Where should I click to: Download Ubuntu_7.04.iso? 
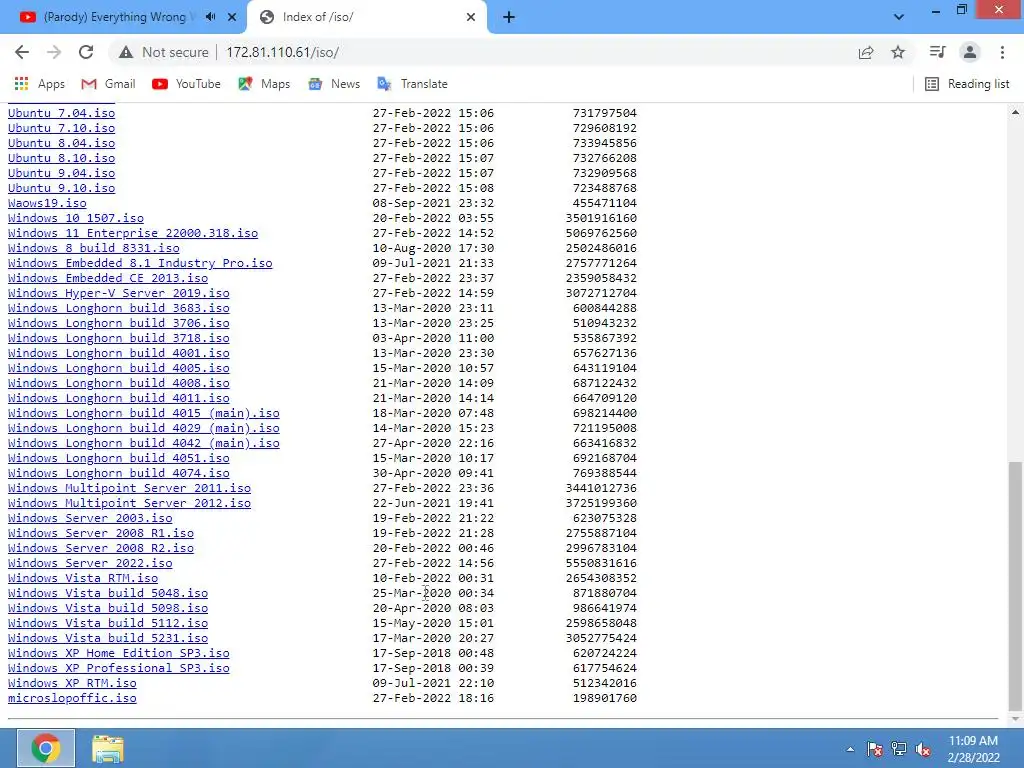61,113
